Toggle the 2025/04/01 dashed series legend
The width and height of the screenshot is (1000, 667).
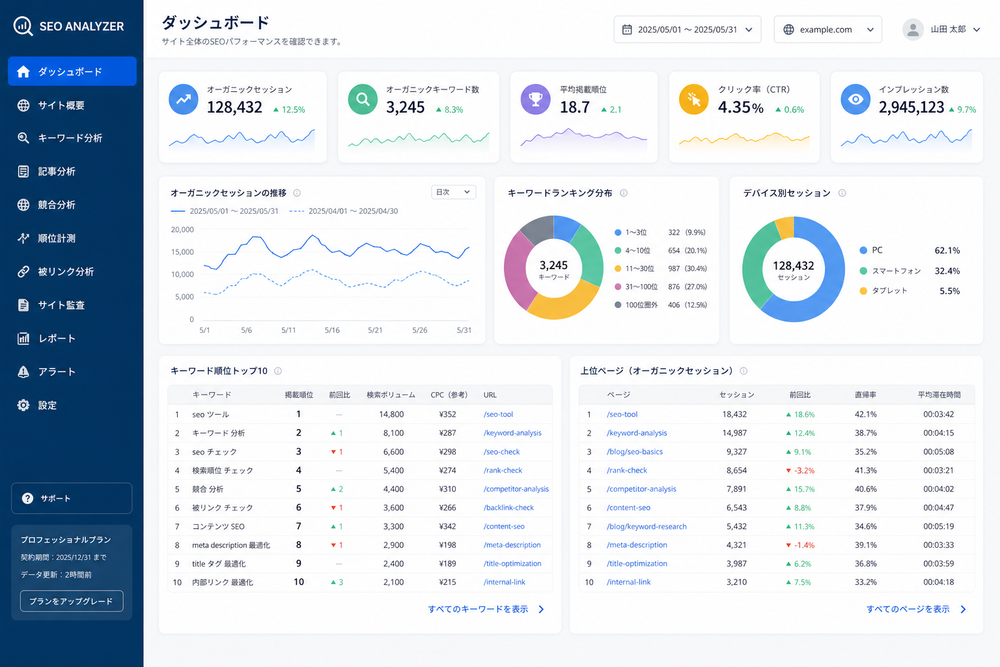(344, 211)
